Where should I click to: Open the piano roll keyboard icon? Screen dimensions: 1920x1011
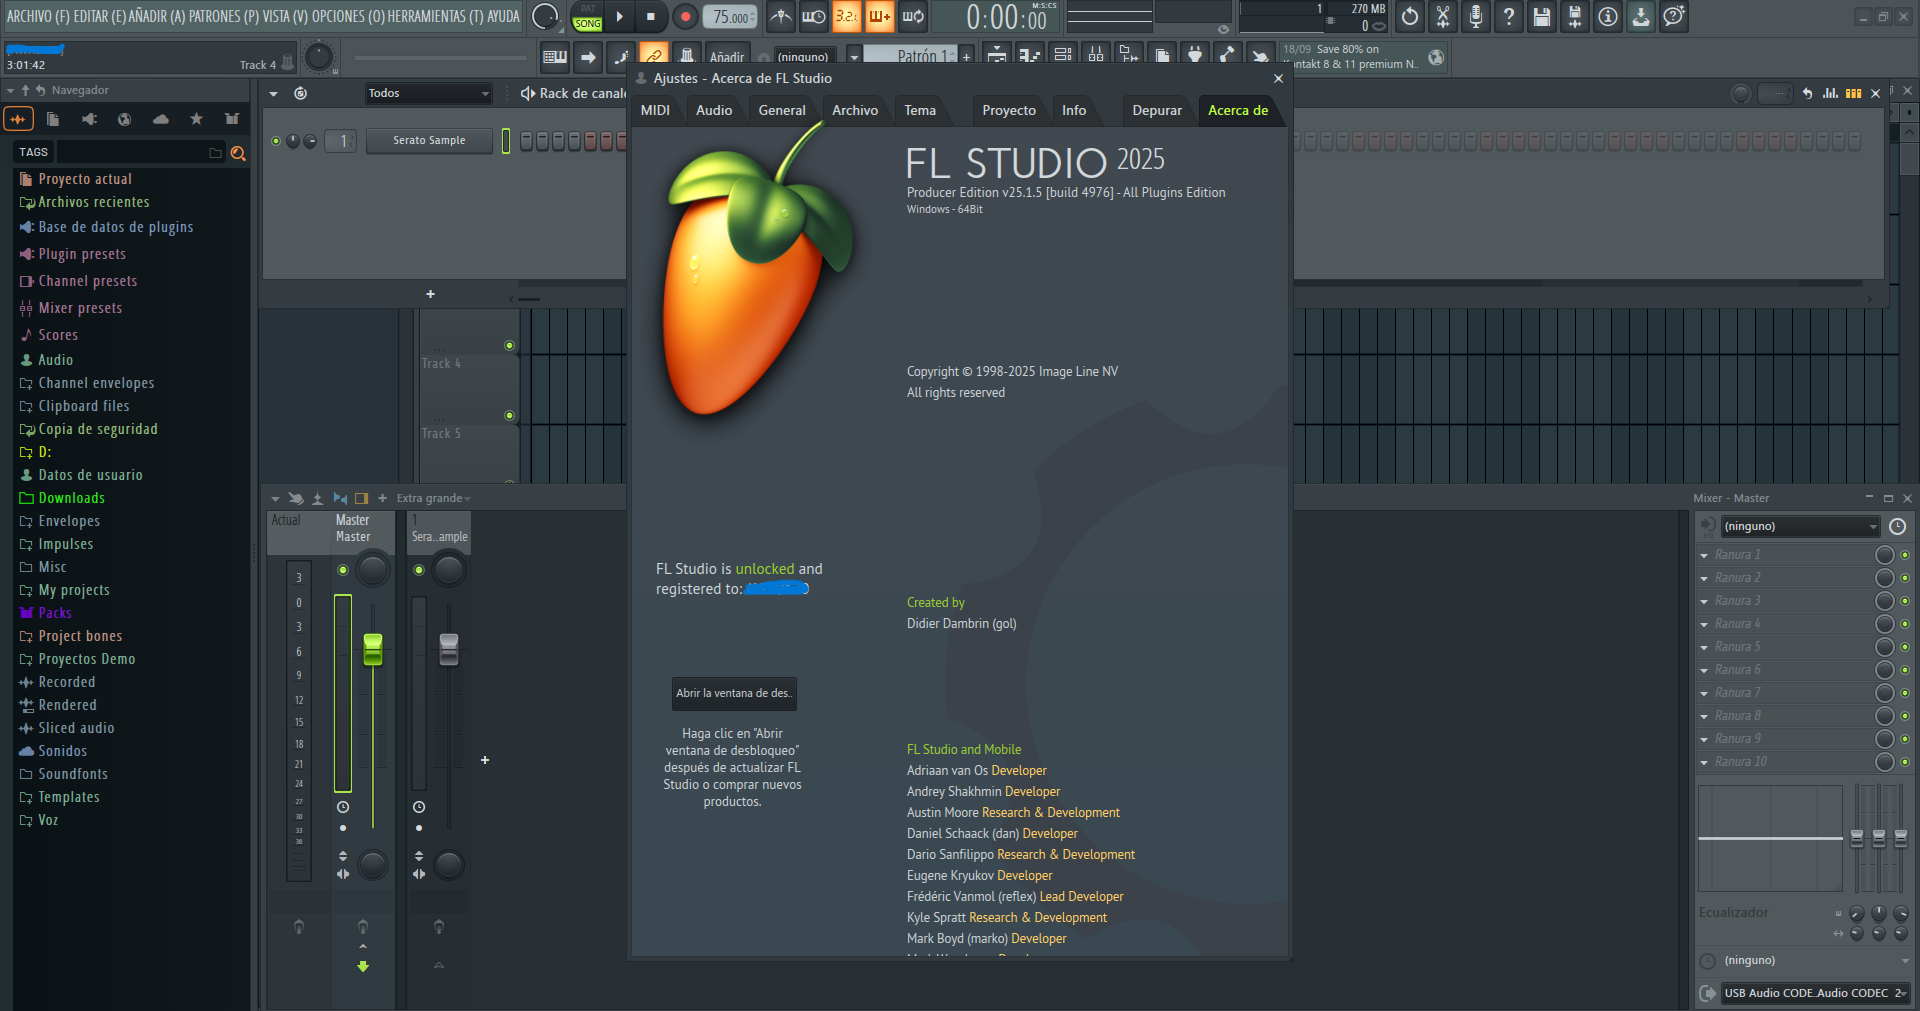[555, 56]
